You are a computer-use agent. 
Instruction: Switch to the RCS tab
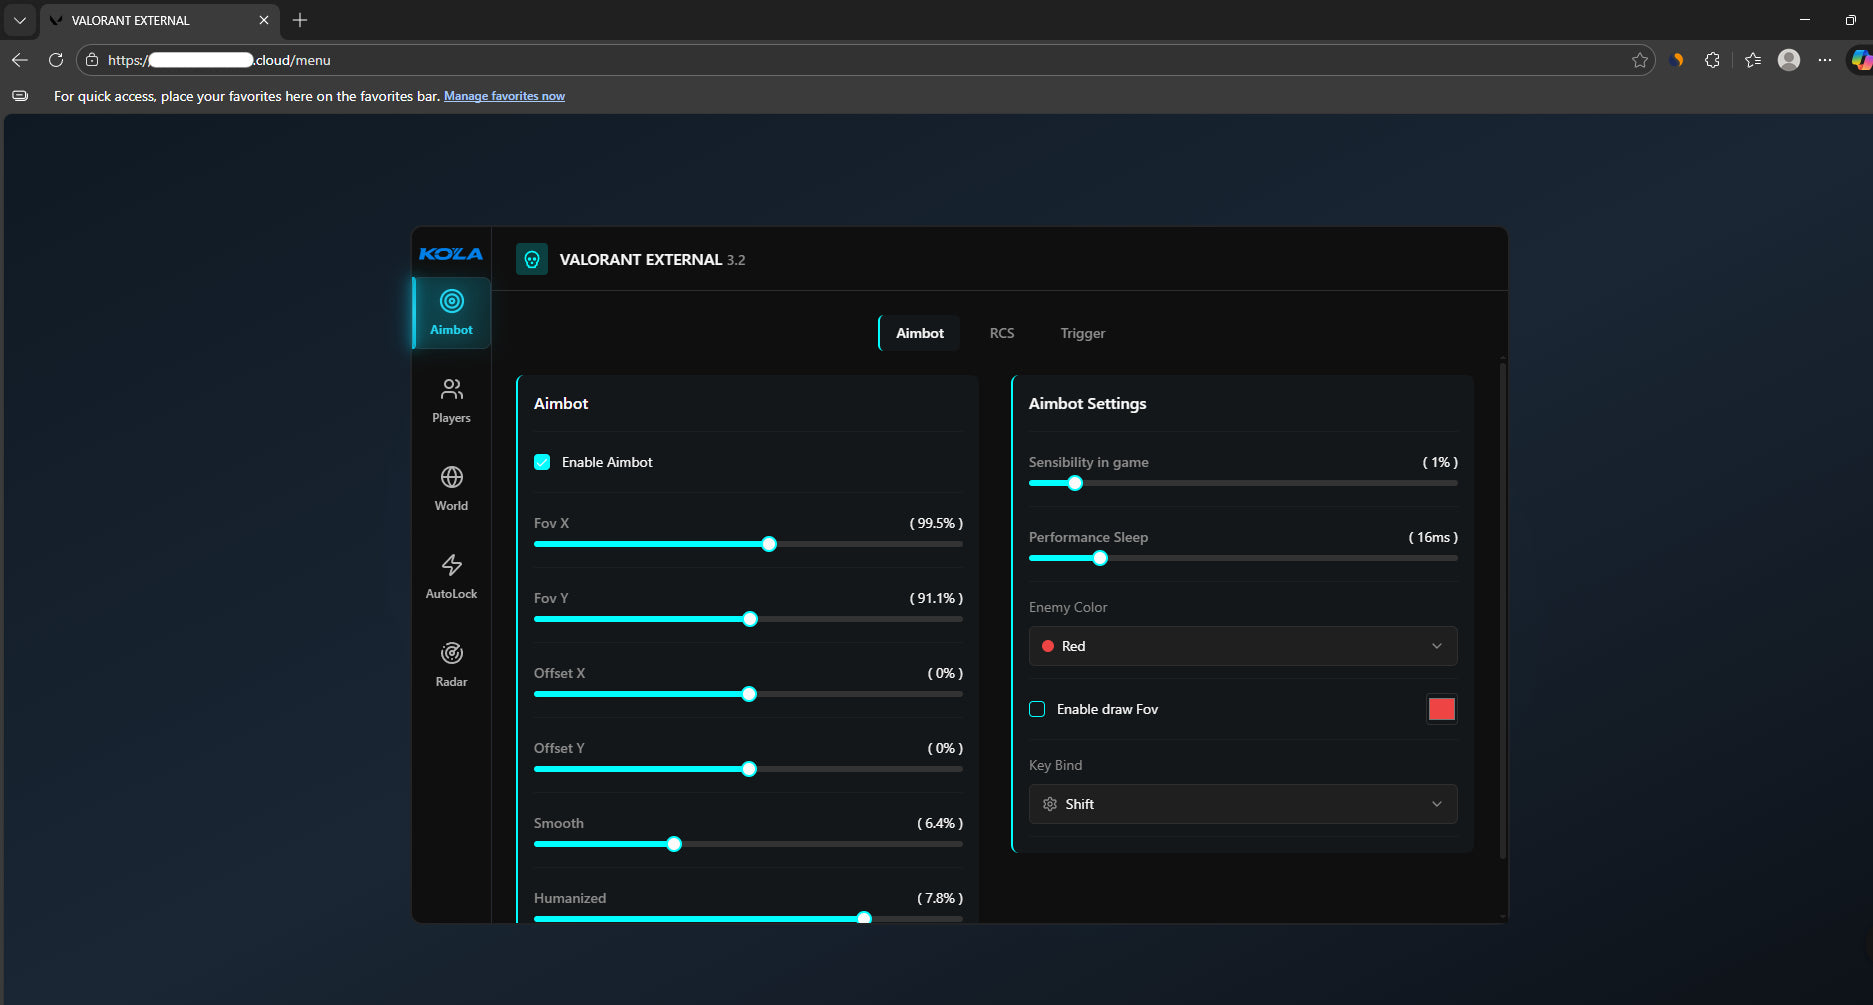coord(1001,333)
